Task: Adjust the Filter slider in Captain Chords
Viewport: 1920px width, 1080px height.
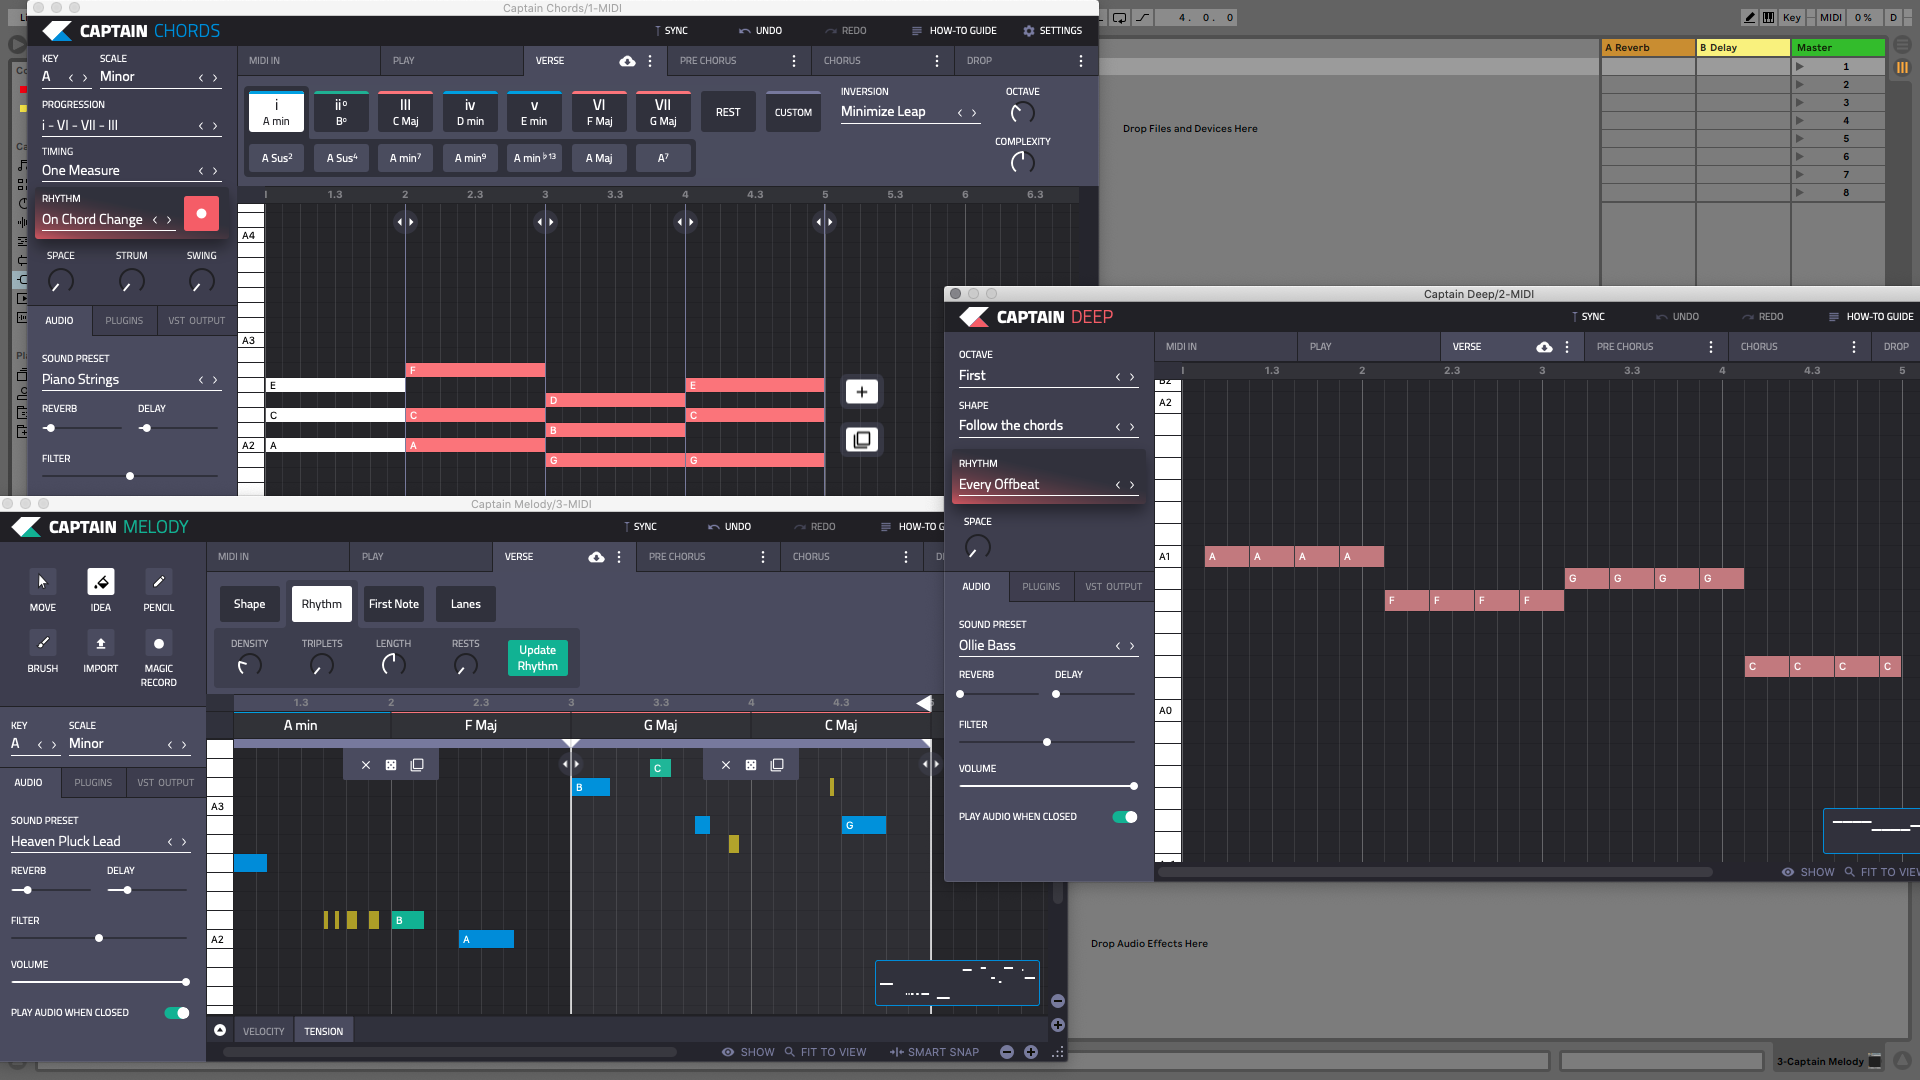Action: 130,476
